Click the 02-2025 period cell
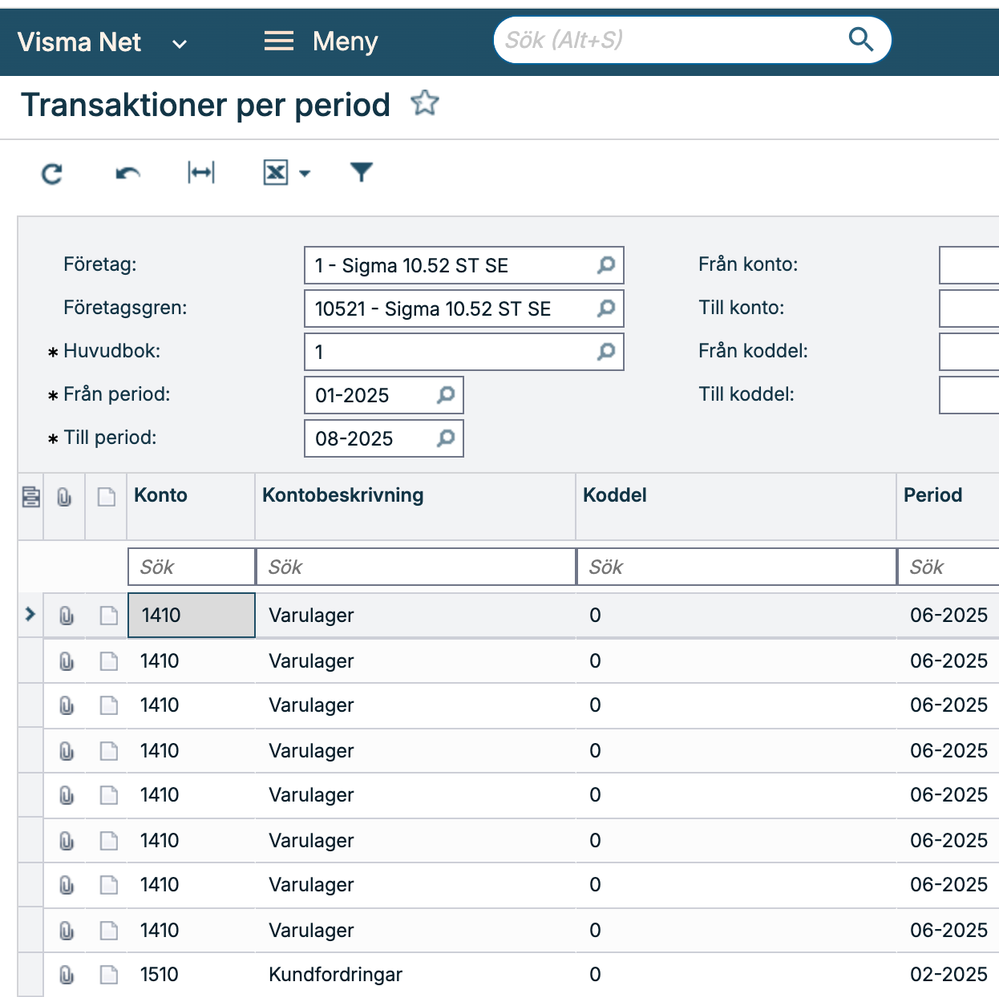 pos(948,975)
